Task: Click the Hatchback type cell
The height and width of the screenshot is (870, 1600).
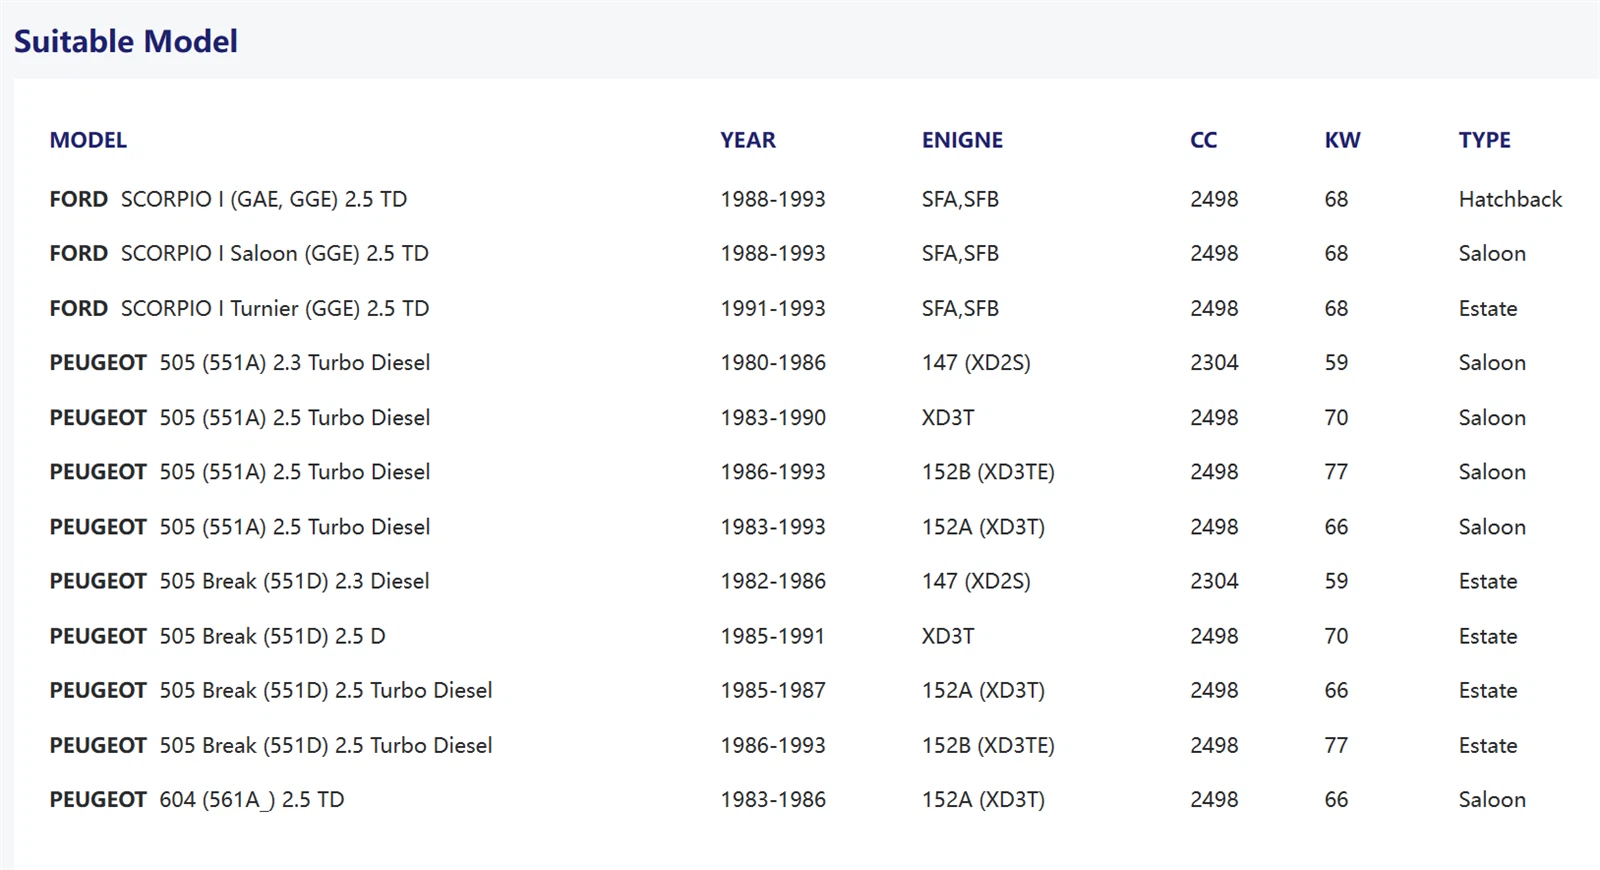Action: [x=1510, y=199]
